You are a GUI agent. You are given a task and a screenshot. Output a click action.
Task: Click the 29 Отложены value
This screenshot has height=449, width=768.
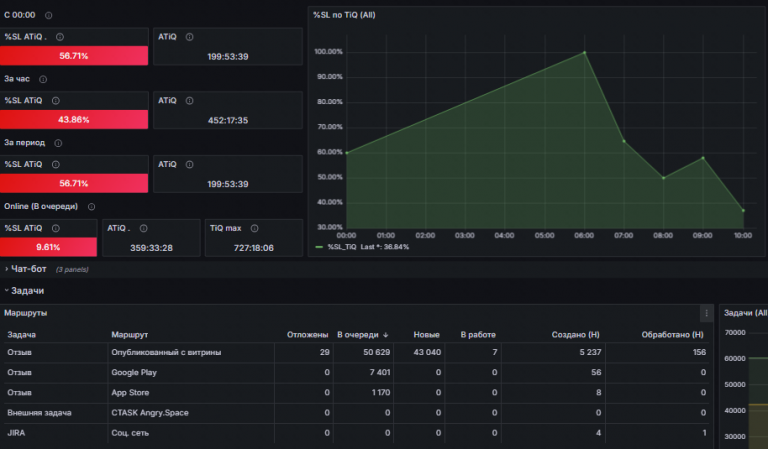coord(325,353)
